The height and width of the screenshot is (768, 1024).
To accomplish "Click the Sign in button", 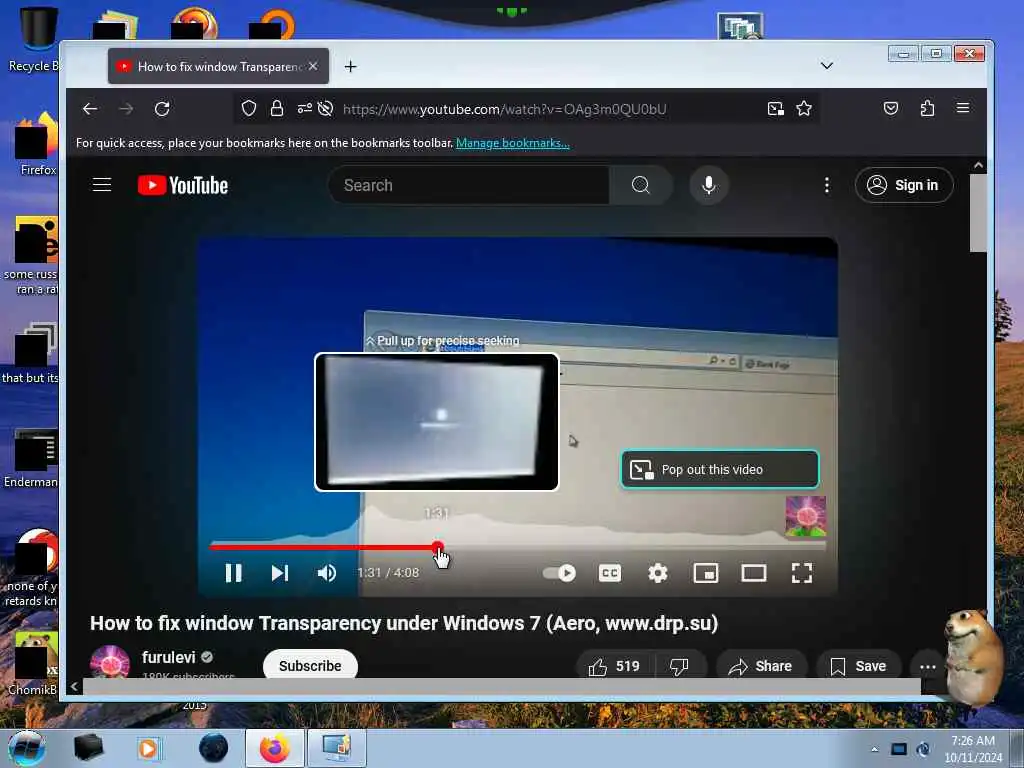I will (904, 185).
